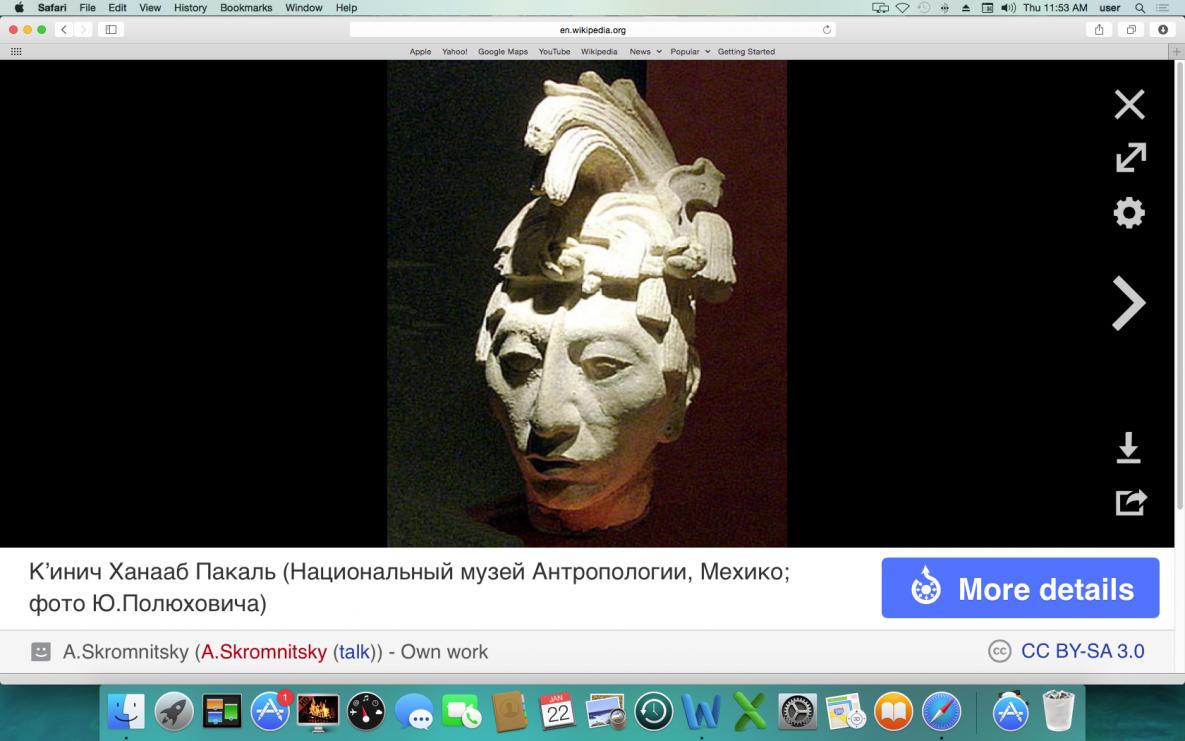Open the user account menu
Viewport: 1185px width, 741px height.
tap(1109, 8)
